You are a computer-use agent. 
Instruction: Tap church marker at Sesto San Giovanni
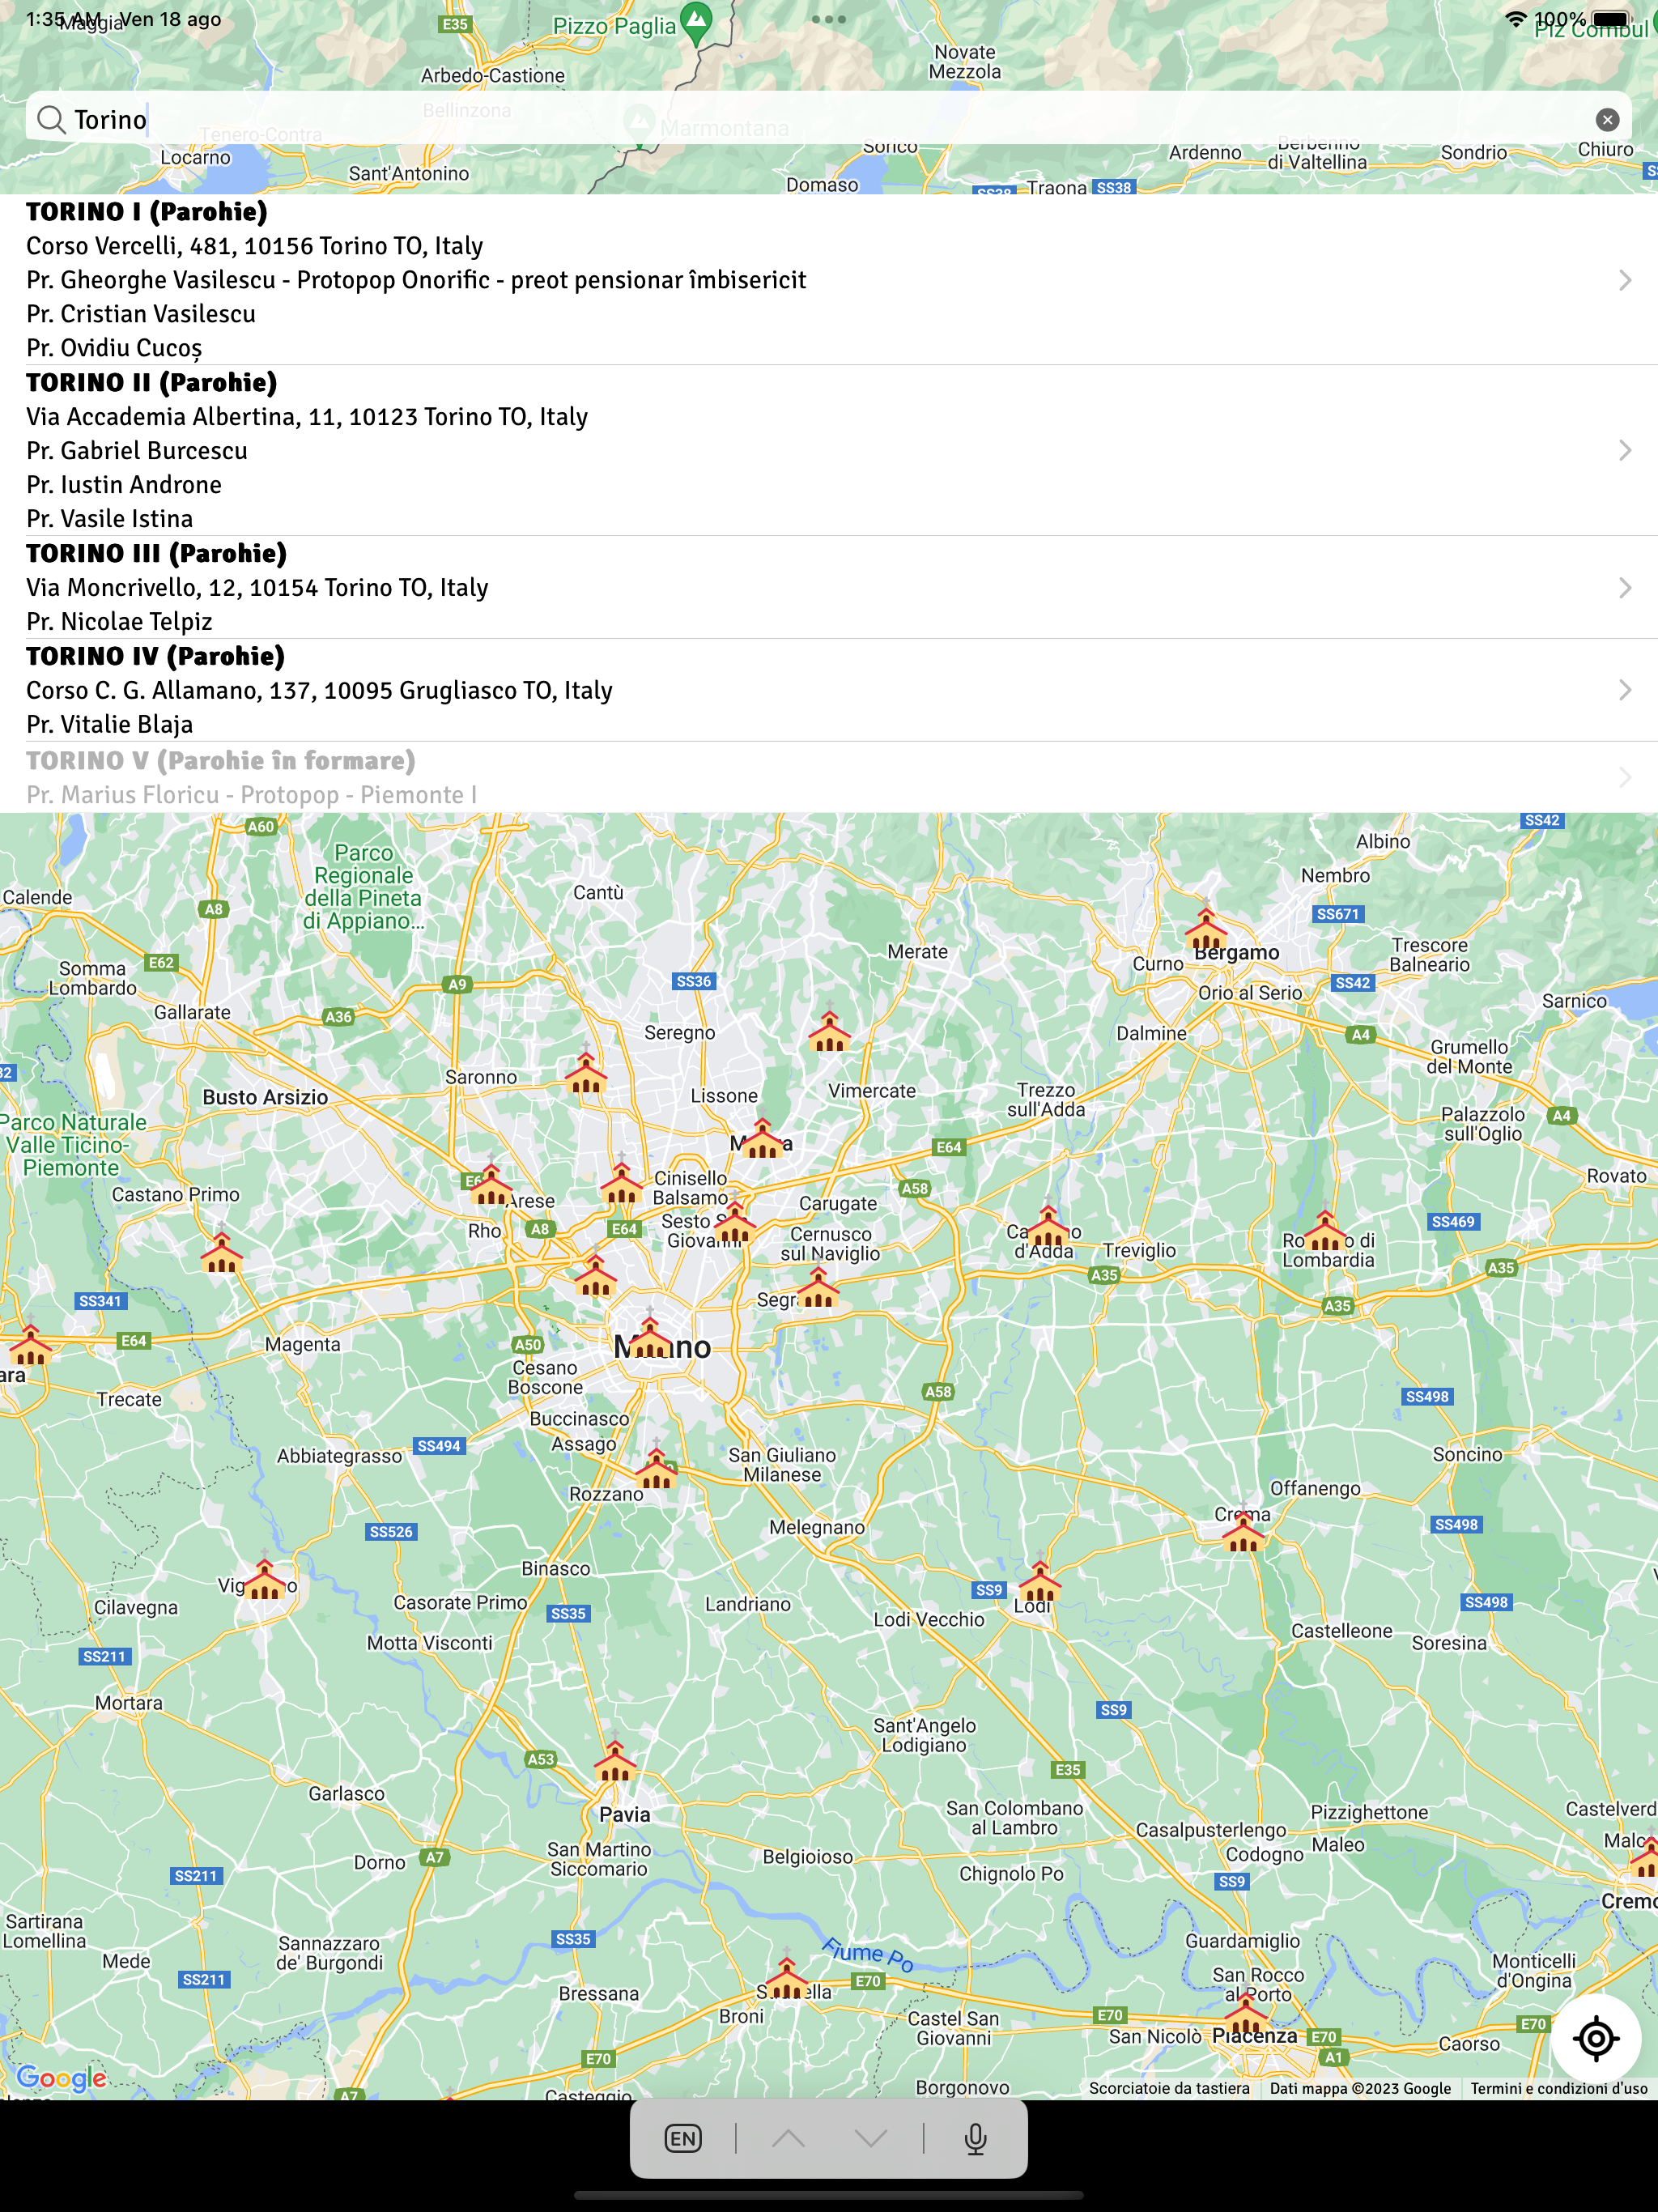735,1220
